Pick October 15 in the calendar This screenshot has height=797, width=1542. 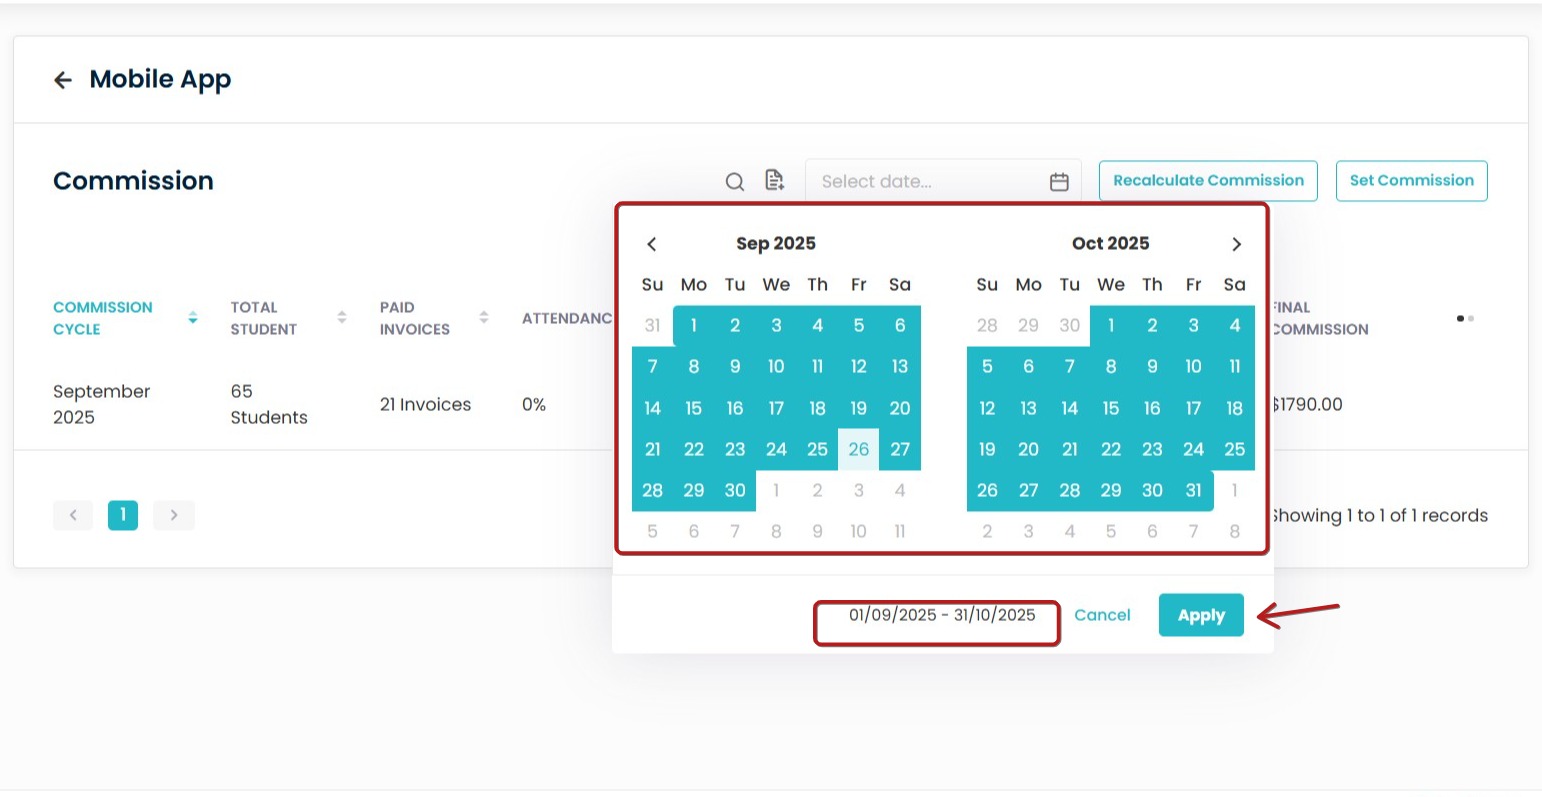(1111, 408)
